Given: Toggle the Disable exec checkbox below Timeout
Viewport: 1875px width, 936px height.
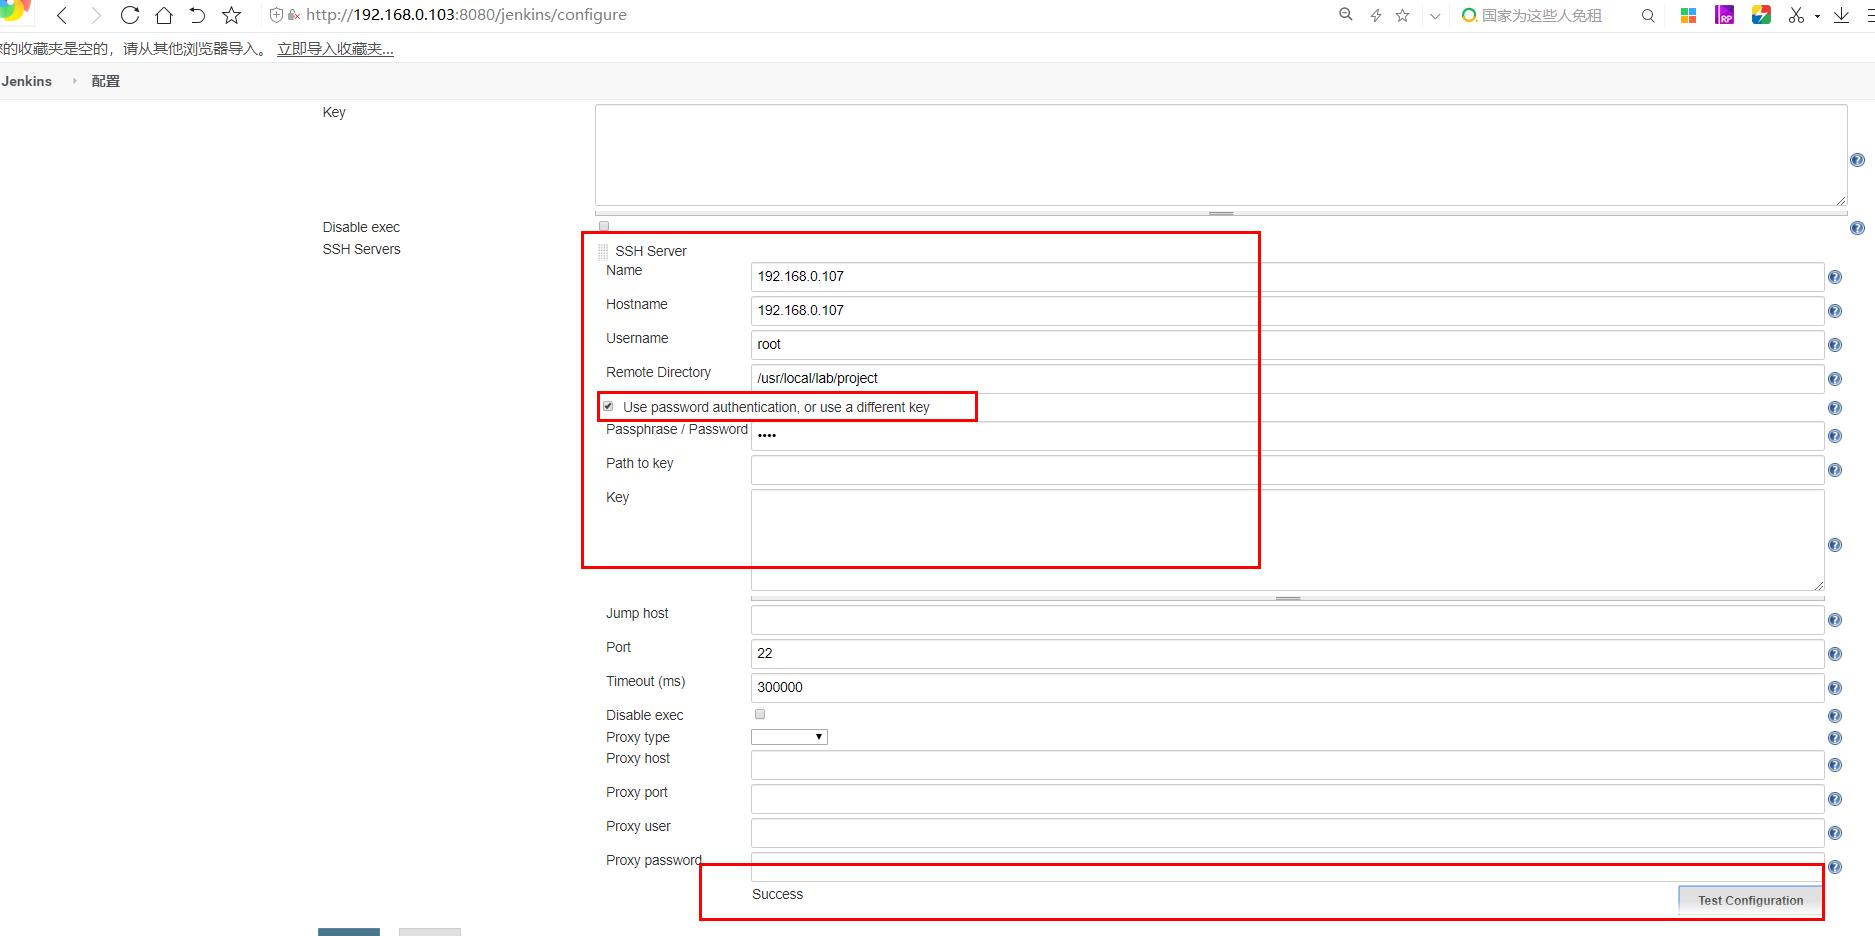Looking at the screenshot, I should point(760,714).
